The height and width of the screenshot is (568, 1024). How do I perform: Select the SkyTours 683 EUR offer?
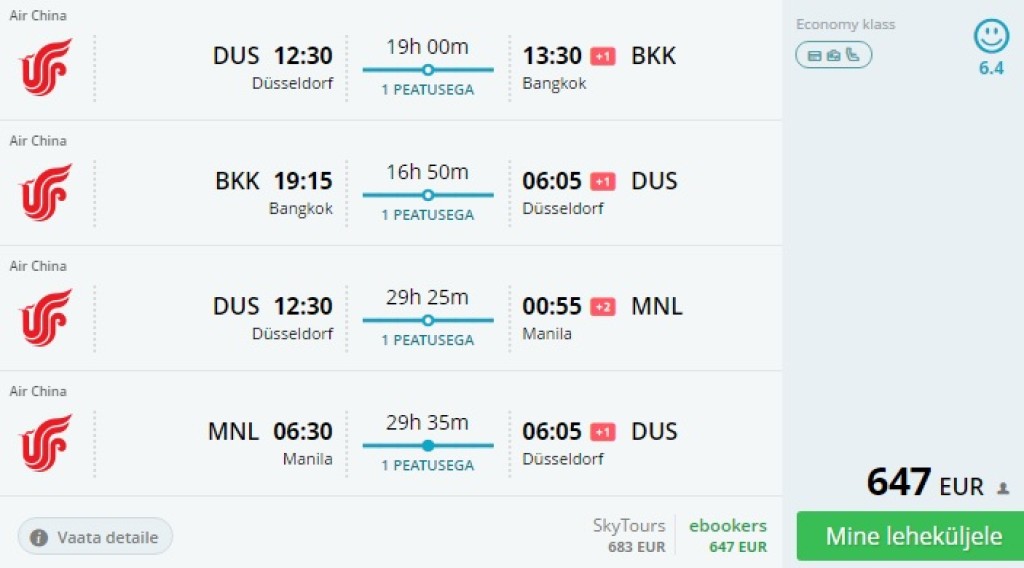point(629,536)
